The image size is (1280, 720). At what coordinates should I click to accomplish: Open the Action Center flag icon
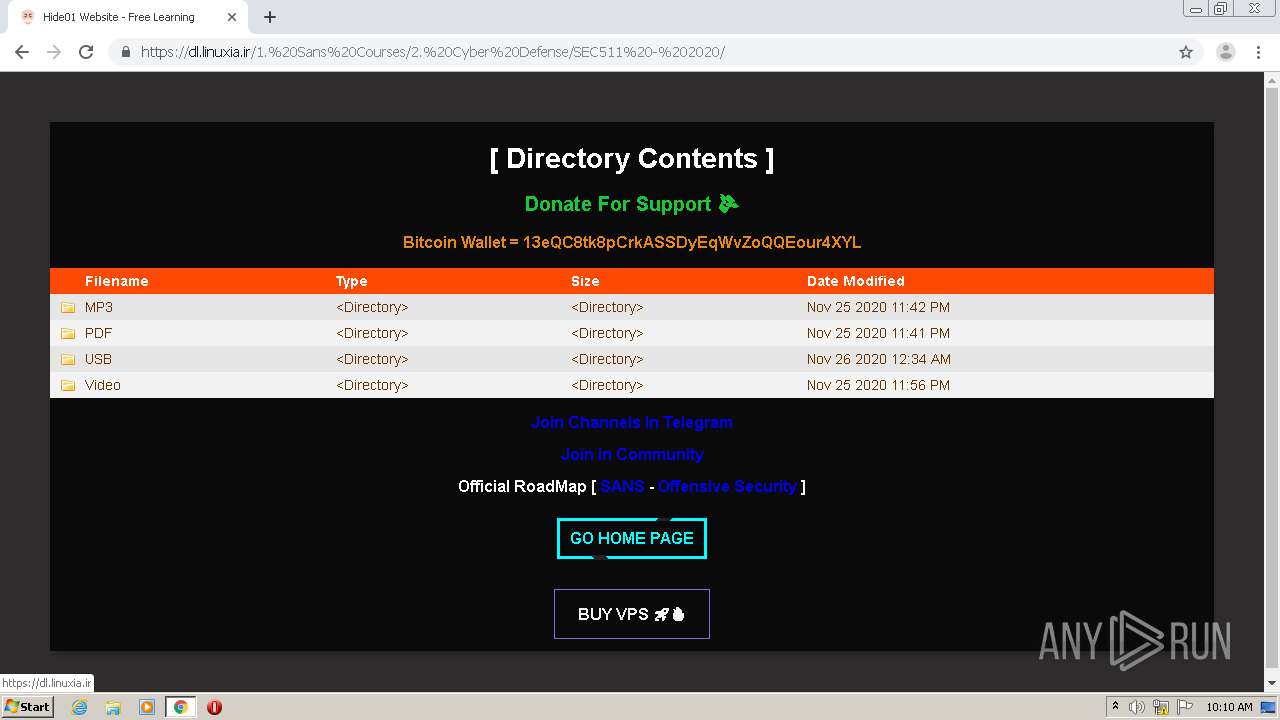click(1185, 707)
